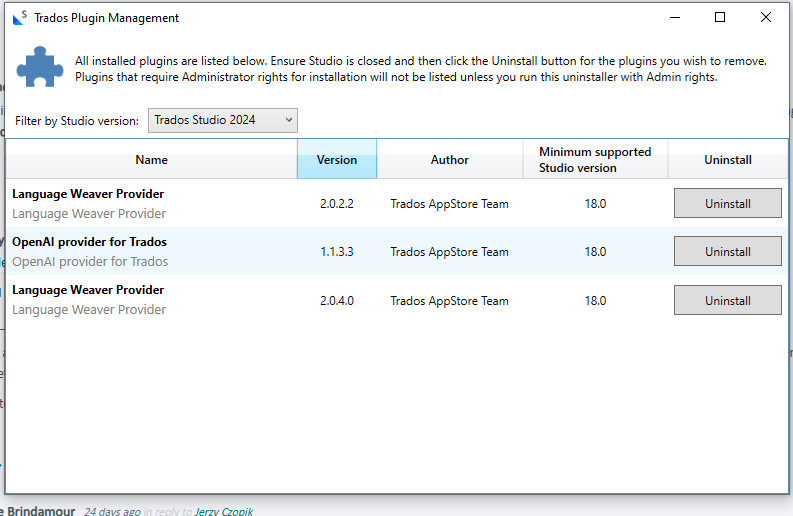Screen dimensions: 793x516
Task: Click the Uninstall column header
Action: [x=728, y=160]
